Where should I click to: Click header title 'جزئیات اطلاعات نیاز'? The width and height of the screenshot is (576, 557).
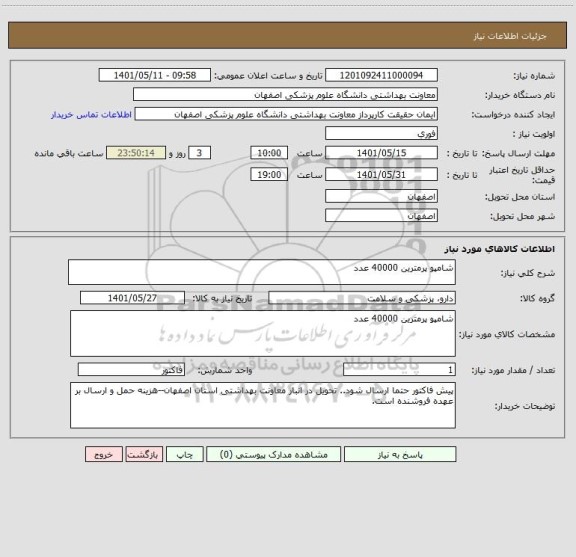click(510, 36)
